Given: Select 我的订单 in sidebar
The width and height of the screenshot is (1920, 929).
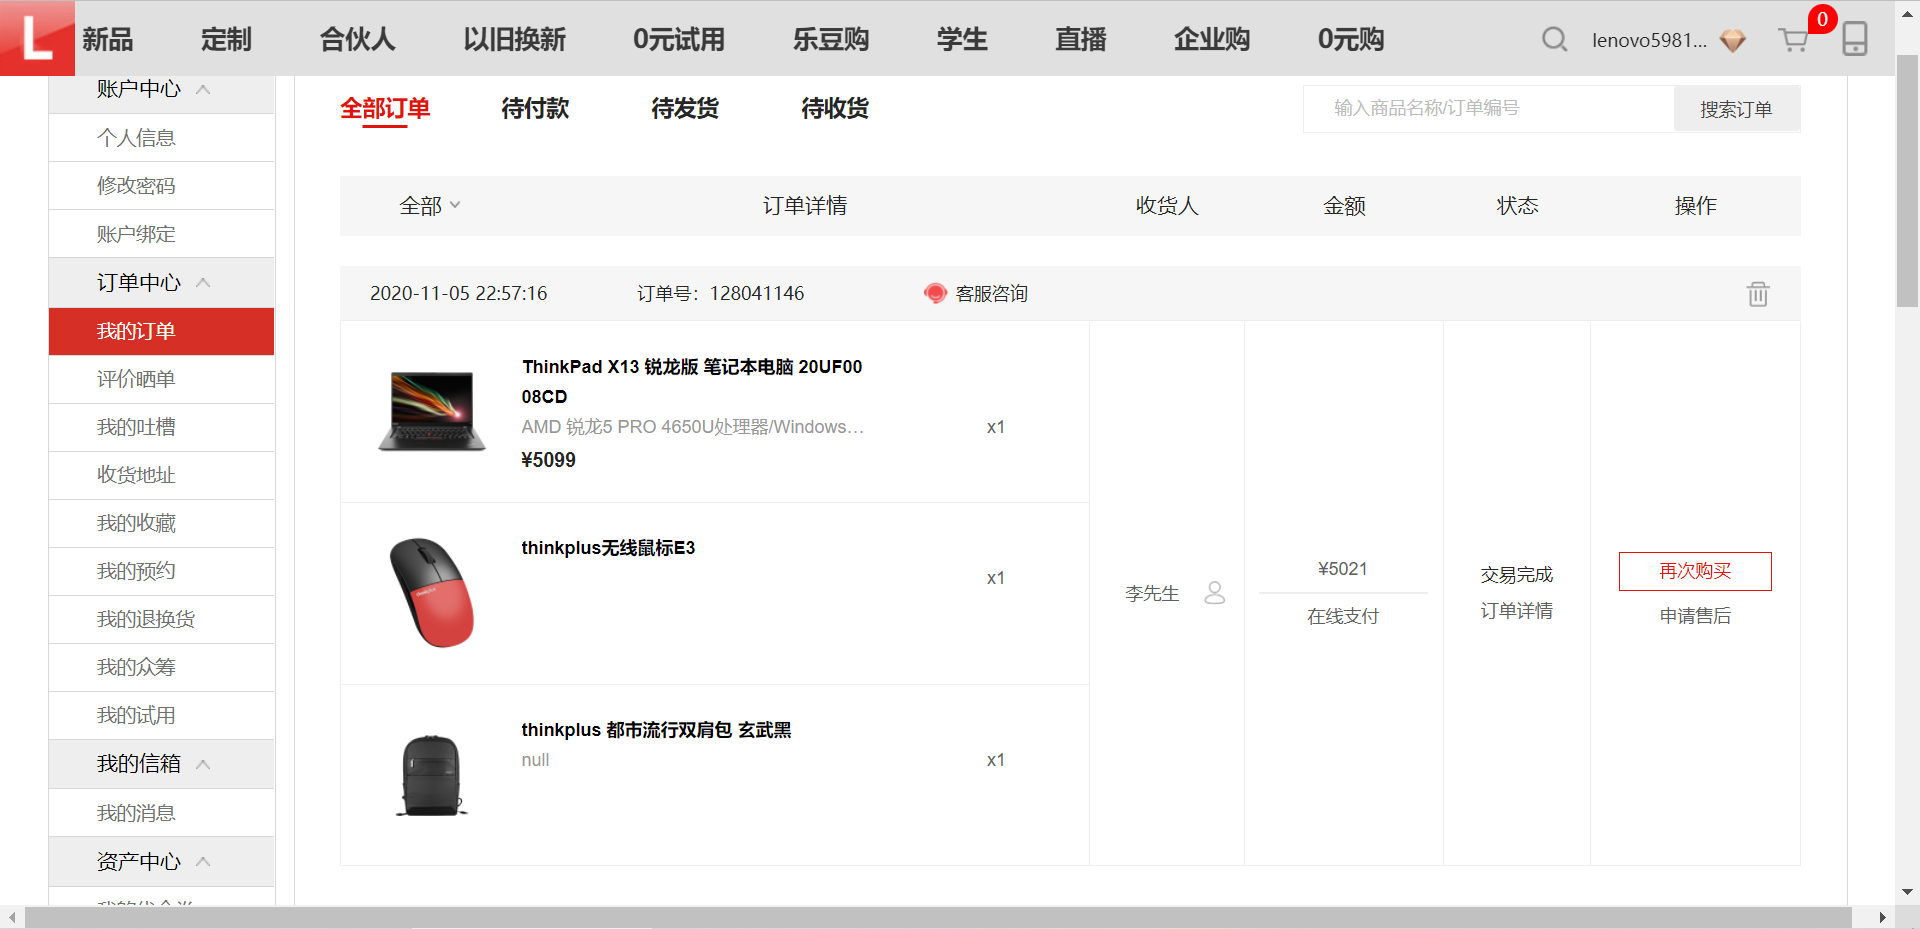Looking at the screenshot, I should pyautogui.click(x=161, y=331).
